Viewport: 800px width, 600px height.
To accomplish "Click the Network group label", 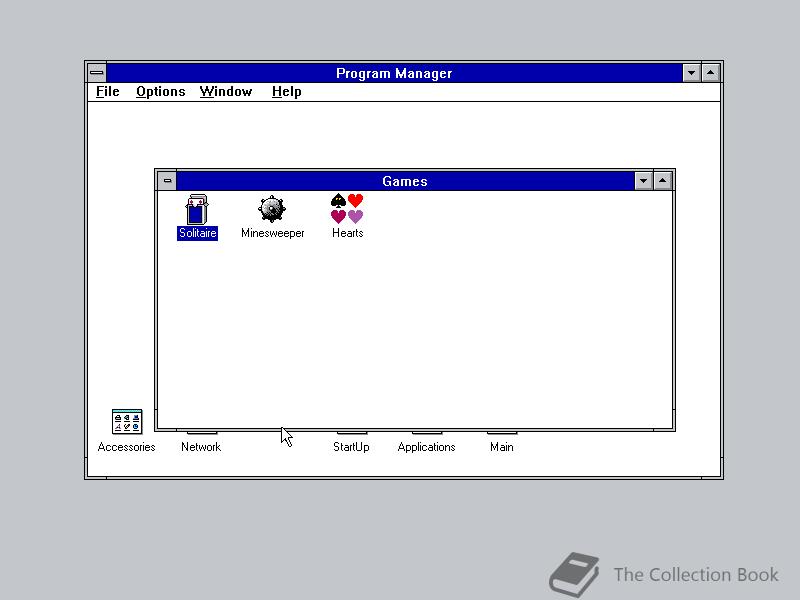I will tap(201, 447).
